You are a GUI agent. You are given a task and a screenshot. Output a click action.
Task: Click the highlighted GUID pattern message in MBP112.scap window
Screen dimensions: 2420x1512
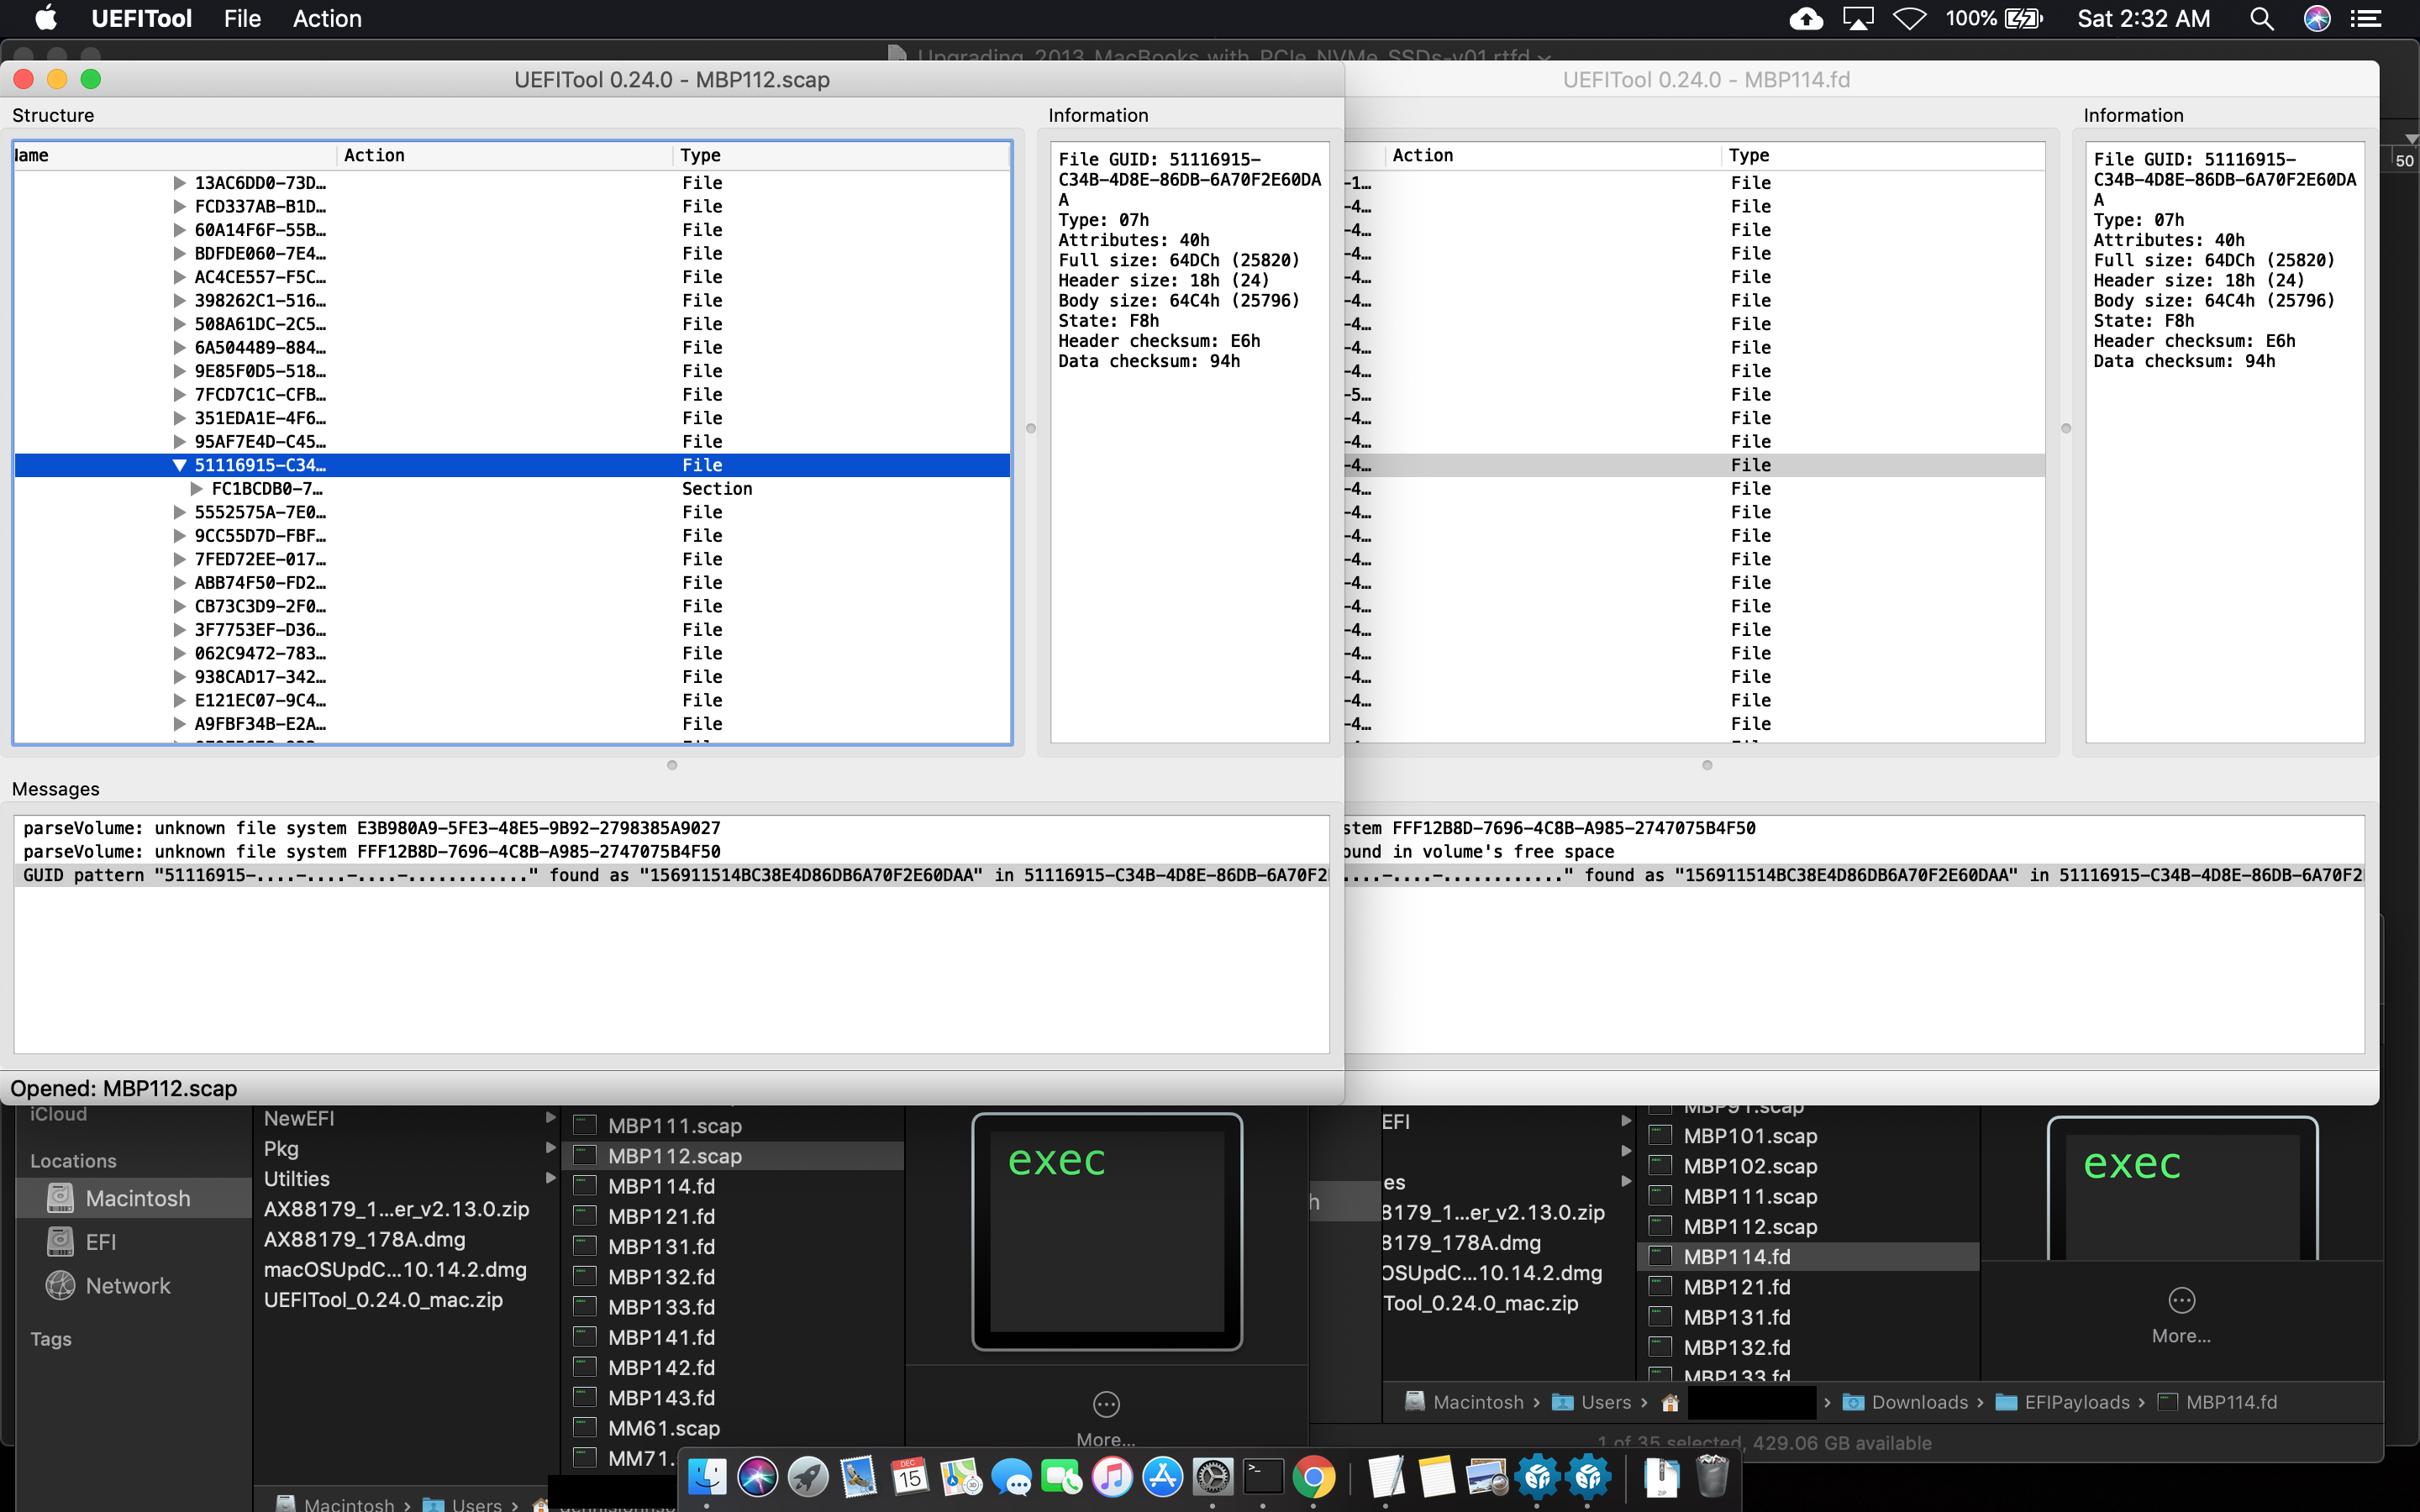click(672, 875)
